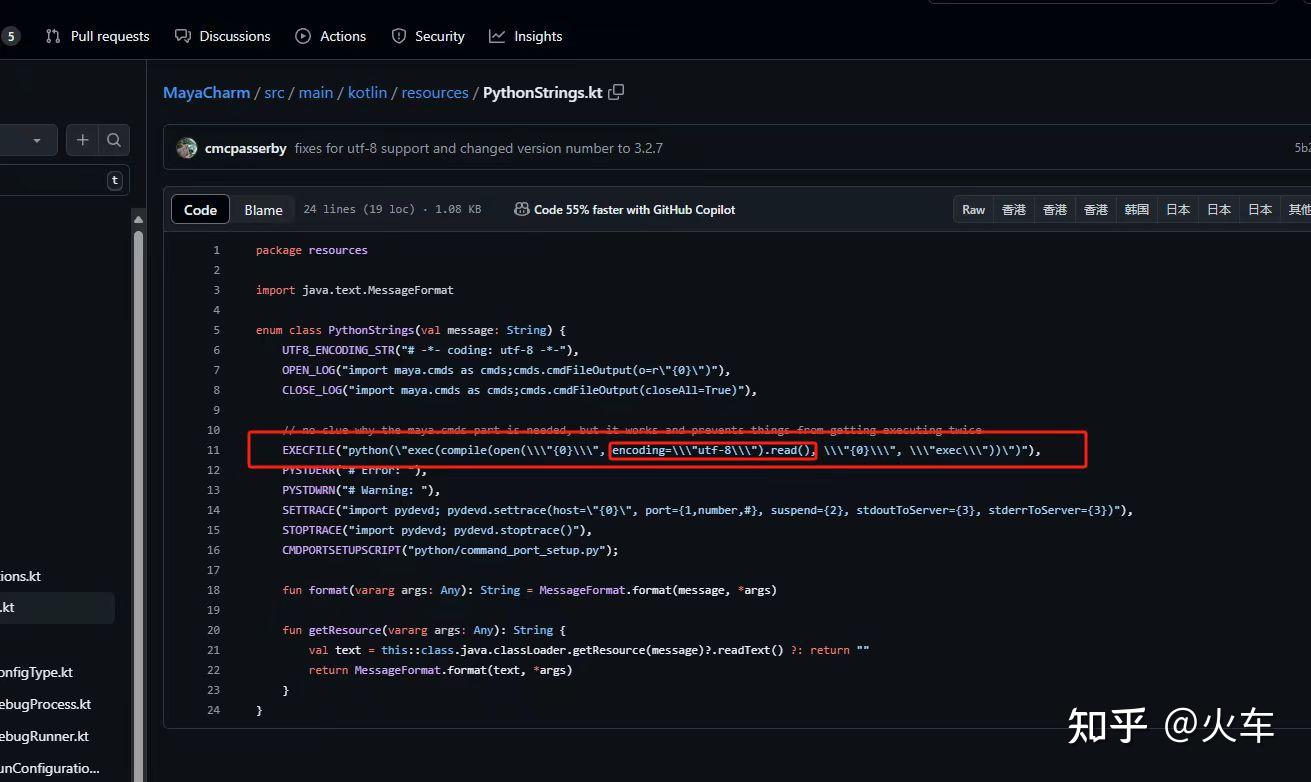The width and height of the screenshot is (1311, 782).
Task: Switch to the Code view toggle
Action: click(x=200, y=210)
